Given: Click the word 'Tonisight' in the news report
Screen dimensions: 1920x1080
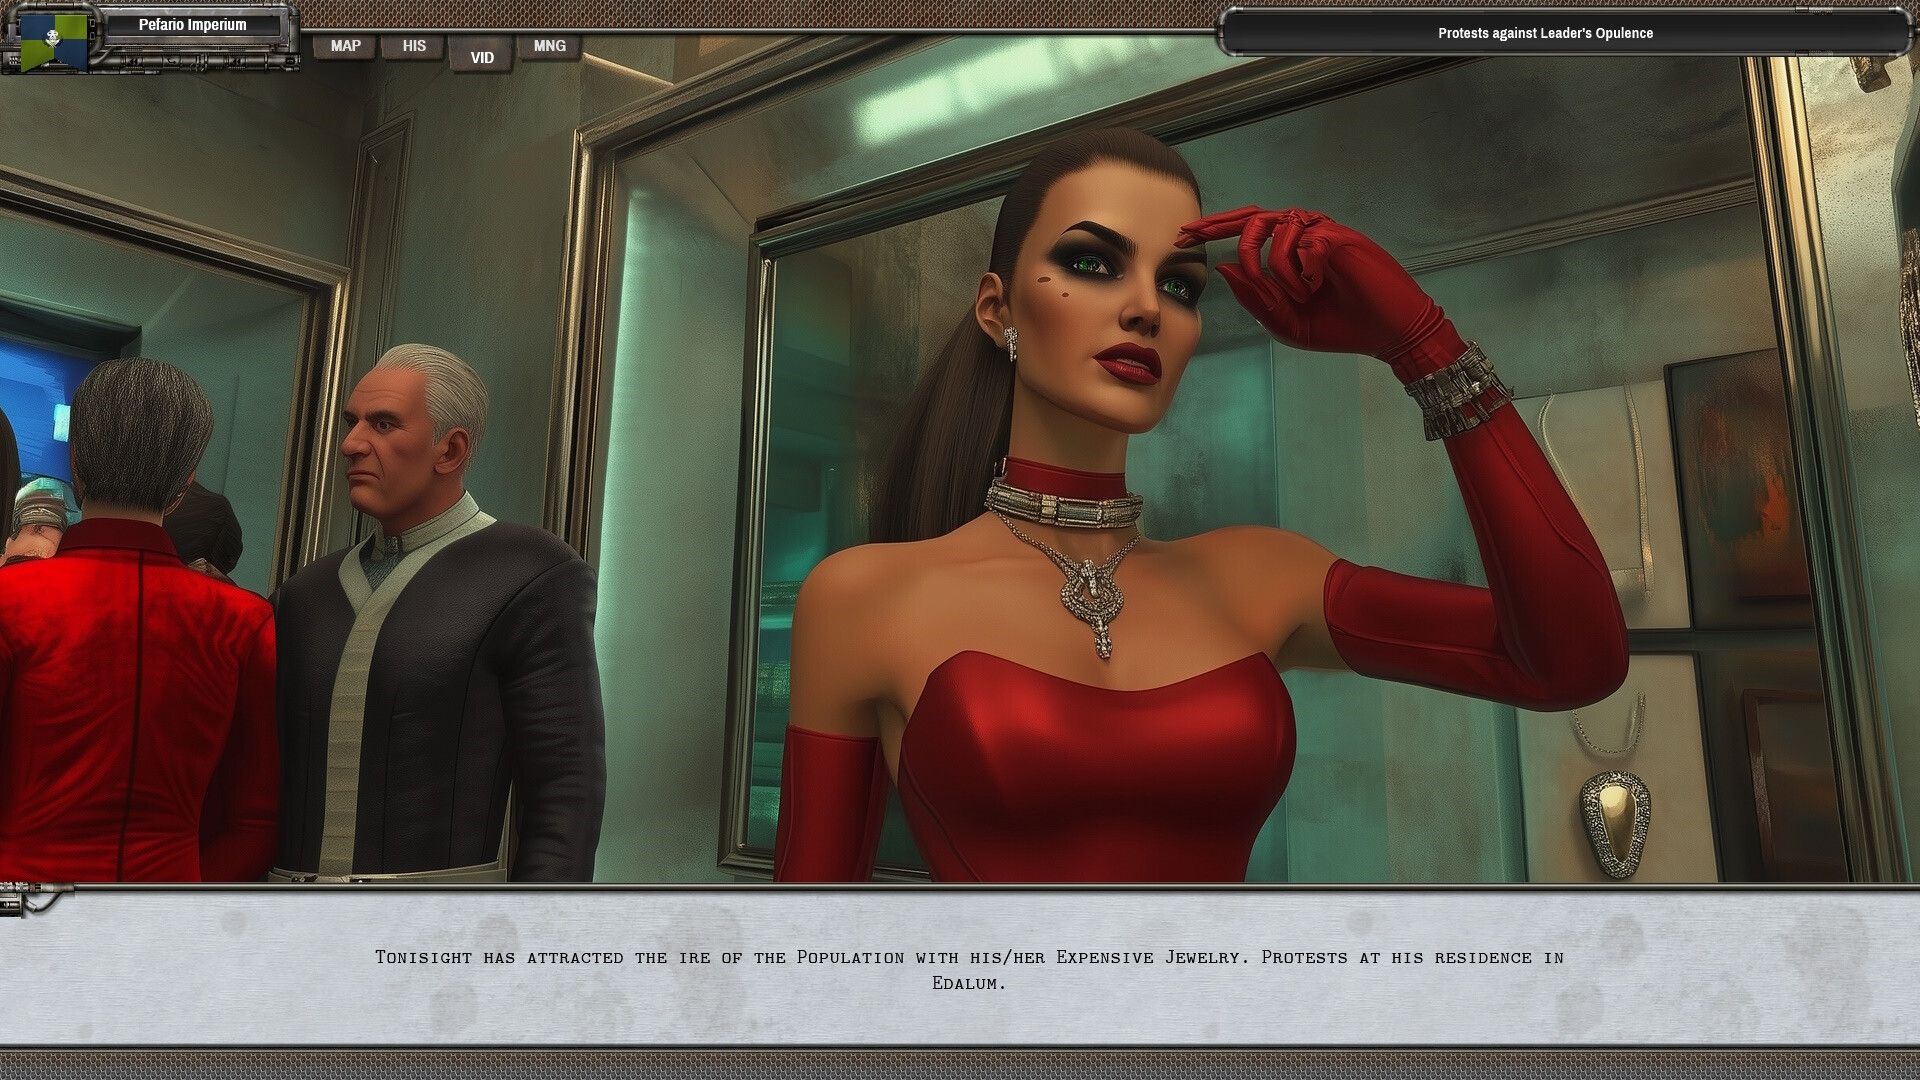Looking at the screenshot, I should click(x=421, y=957).
